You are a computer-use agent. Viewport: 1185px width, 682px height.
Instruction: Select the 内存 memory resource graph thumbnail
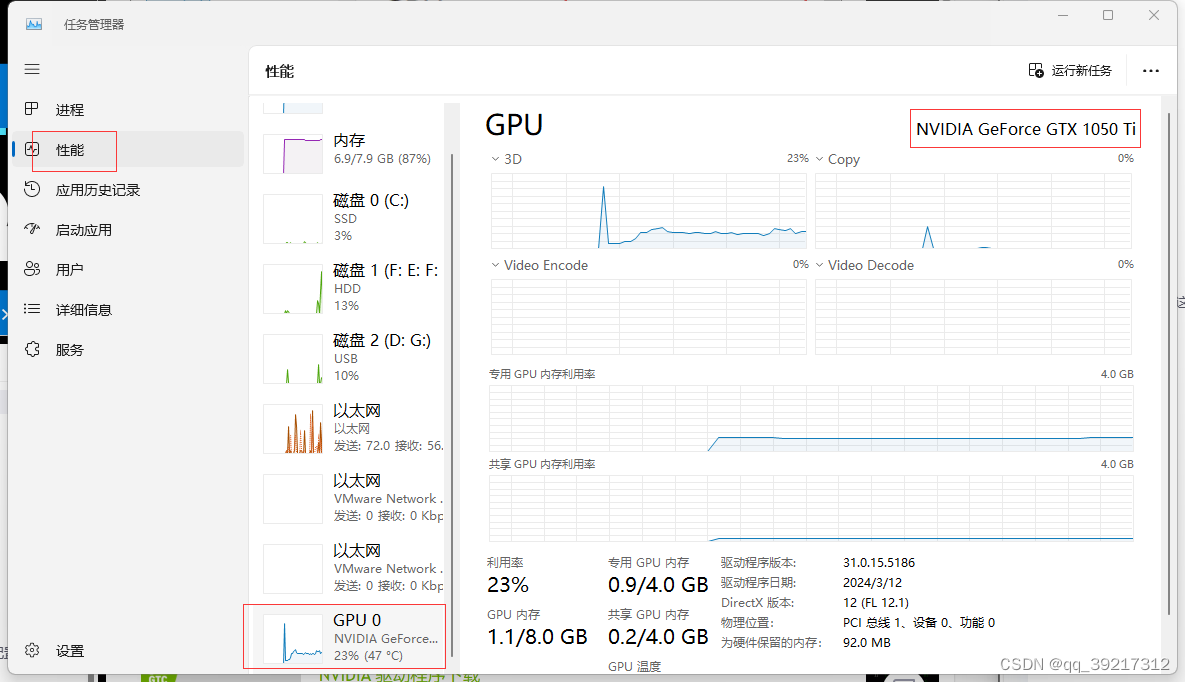pos(292,153)
